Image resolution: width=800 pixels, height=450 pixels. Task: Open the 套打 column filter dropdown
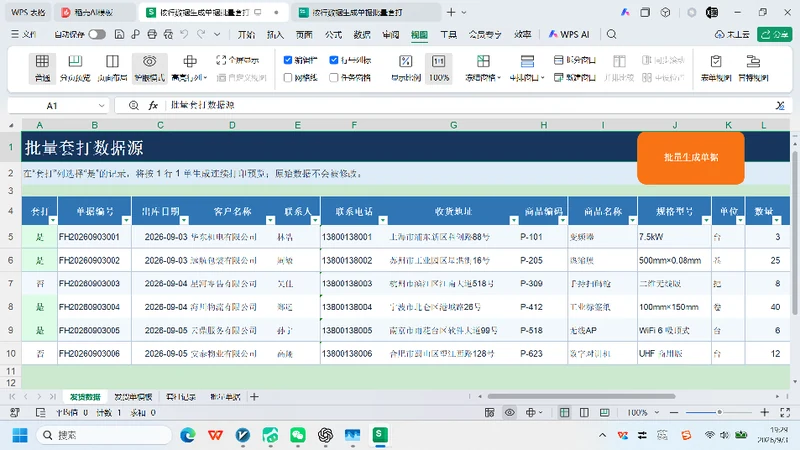53,220
